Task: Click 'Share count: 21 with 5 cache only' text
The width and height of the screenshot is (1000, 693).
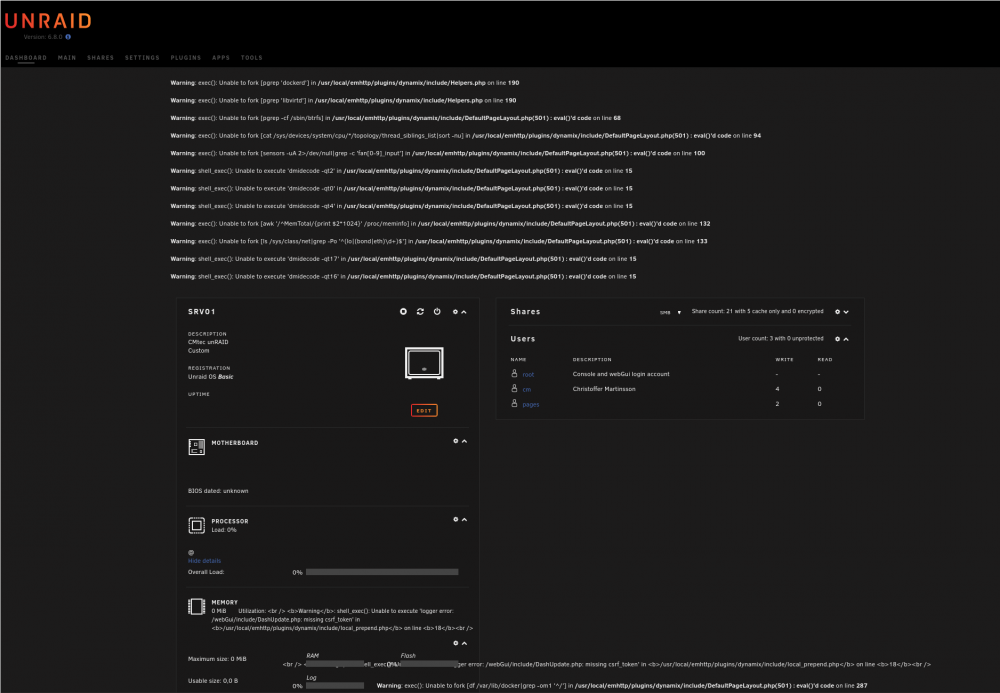Action: 758,311
